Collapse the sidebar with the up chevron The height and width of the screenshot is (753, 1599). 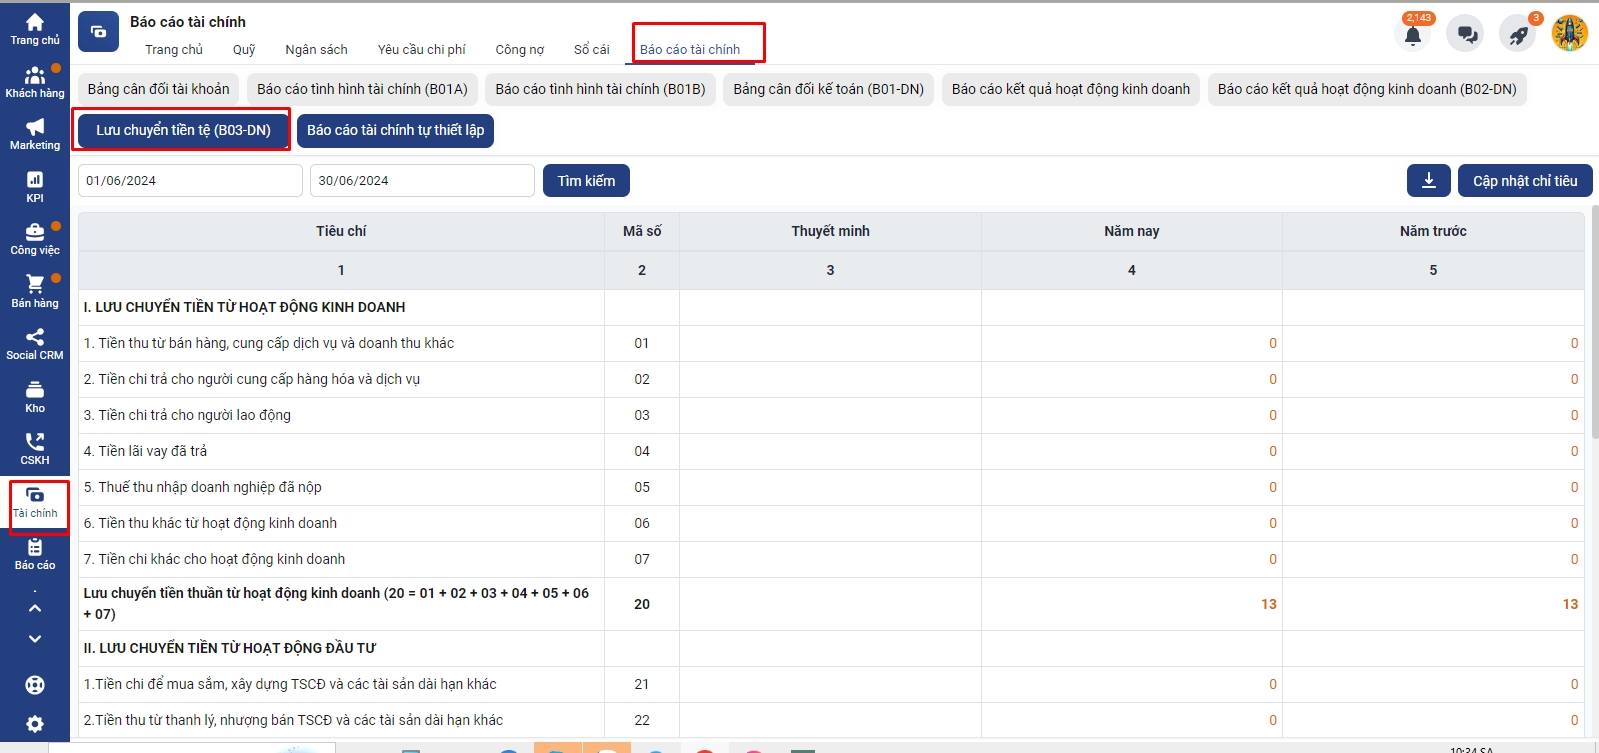35,608
